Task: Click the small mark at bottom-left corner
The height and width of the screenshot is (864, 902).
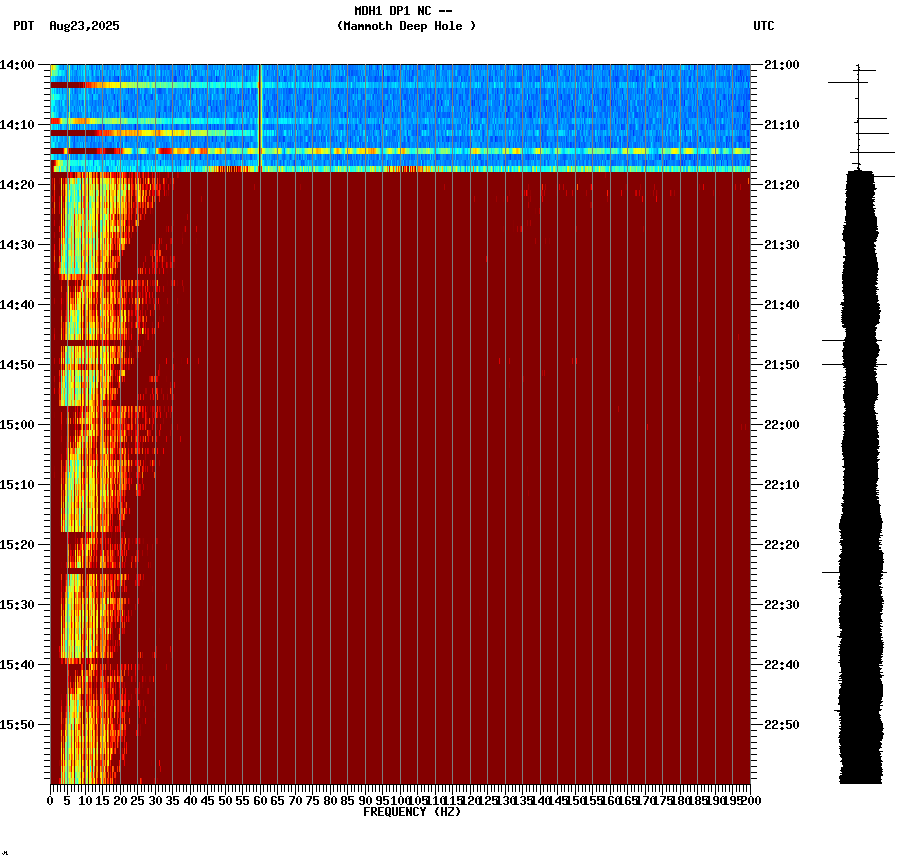Action: click(7, 855)
